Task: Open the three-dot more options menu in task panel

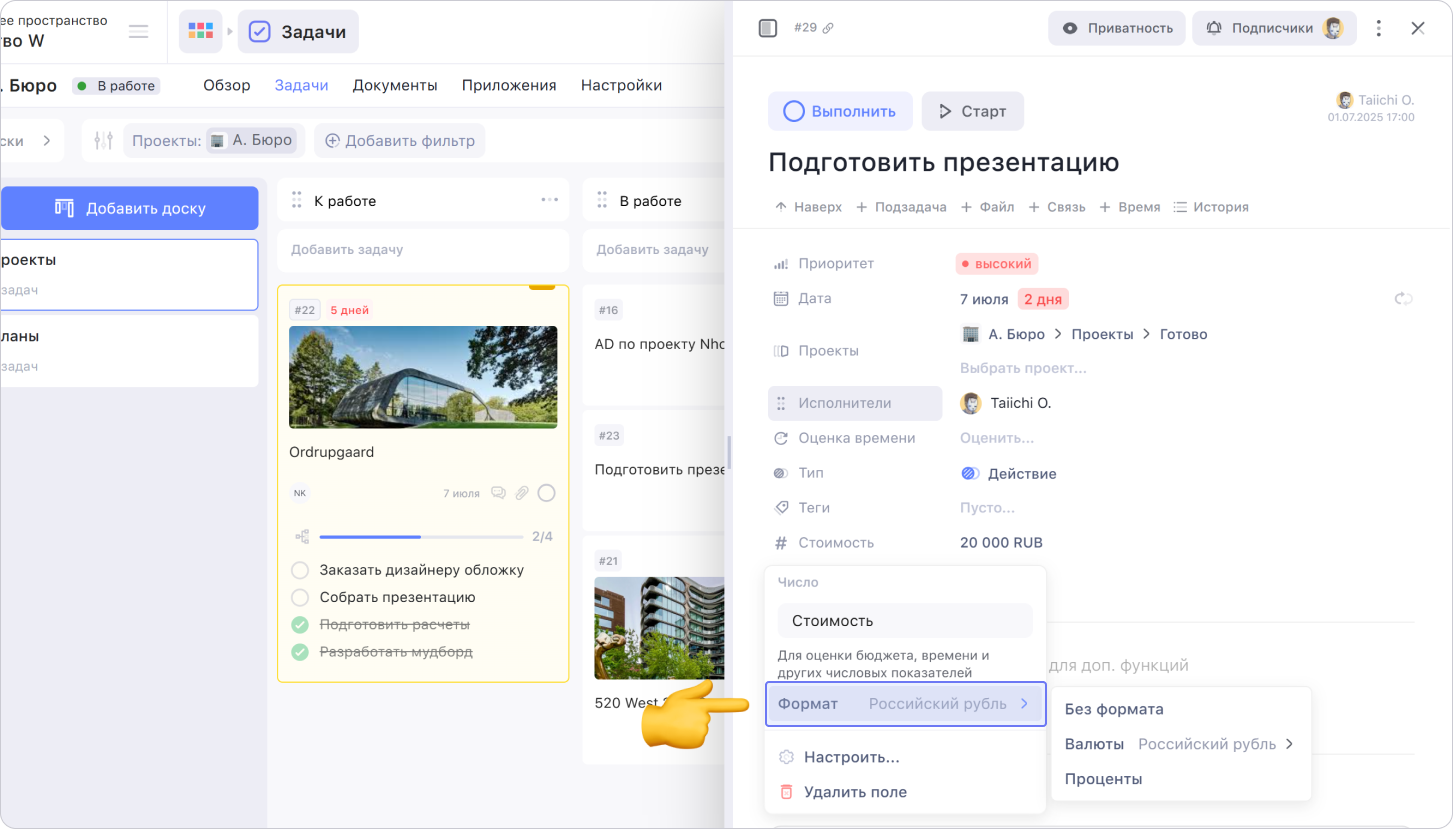Action: tap(1380, 28)
